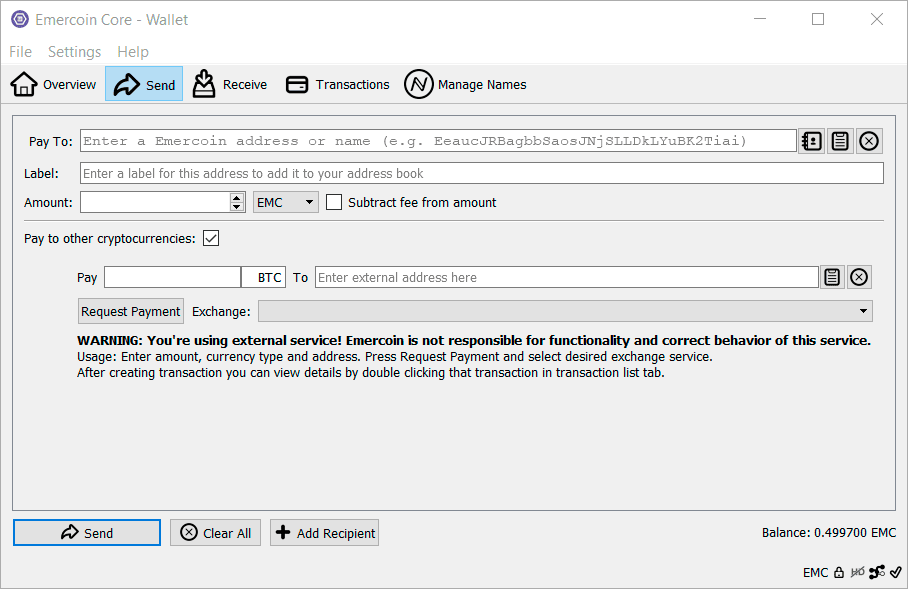
Task: Focus the Label input field
Action: (x=482, y=173)
